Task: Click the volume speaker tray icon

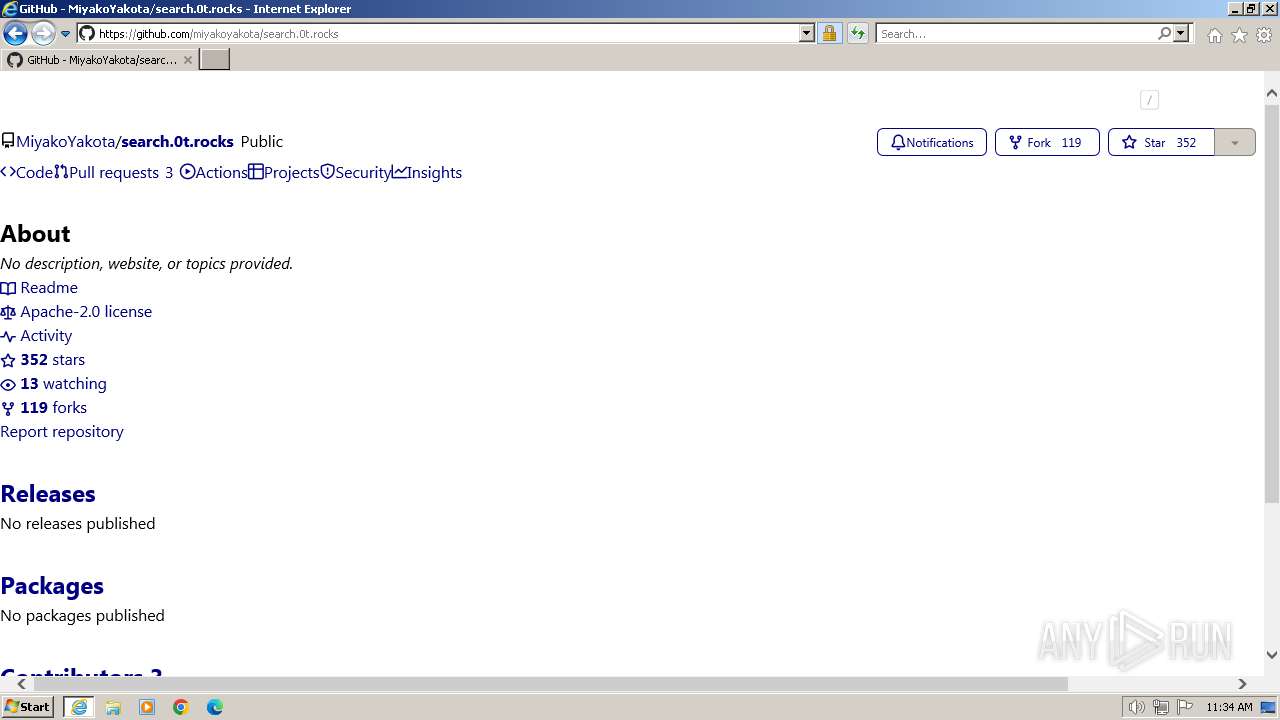Action: [1137, 707]
